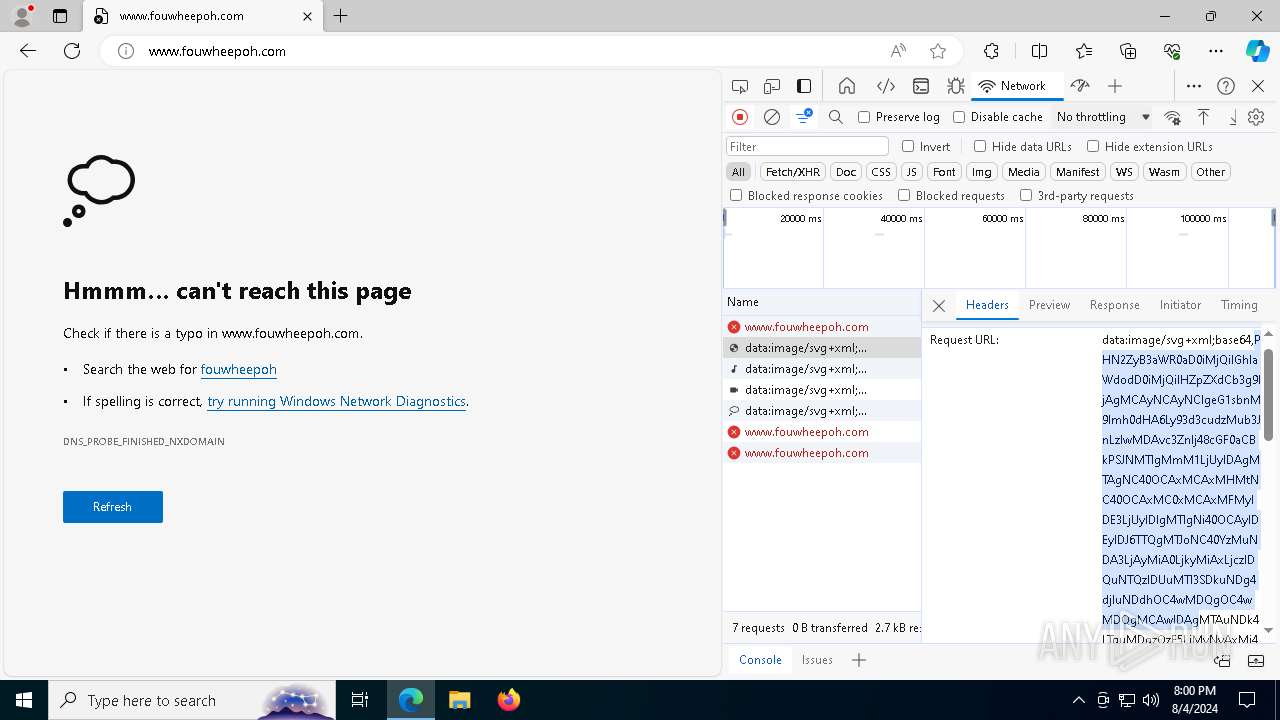Select the All request type filter
The image size is (1280, 720).
pyautogui.click(x=738, y=172)
